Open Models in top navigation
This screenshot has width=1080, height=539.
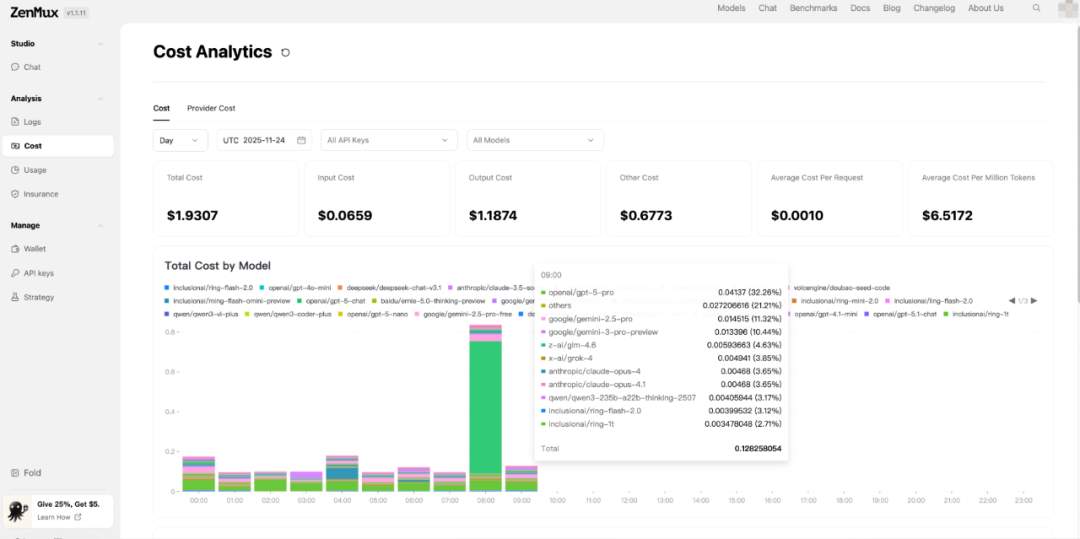[731, 8]
